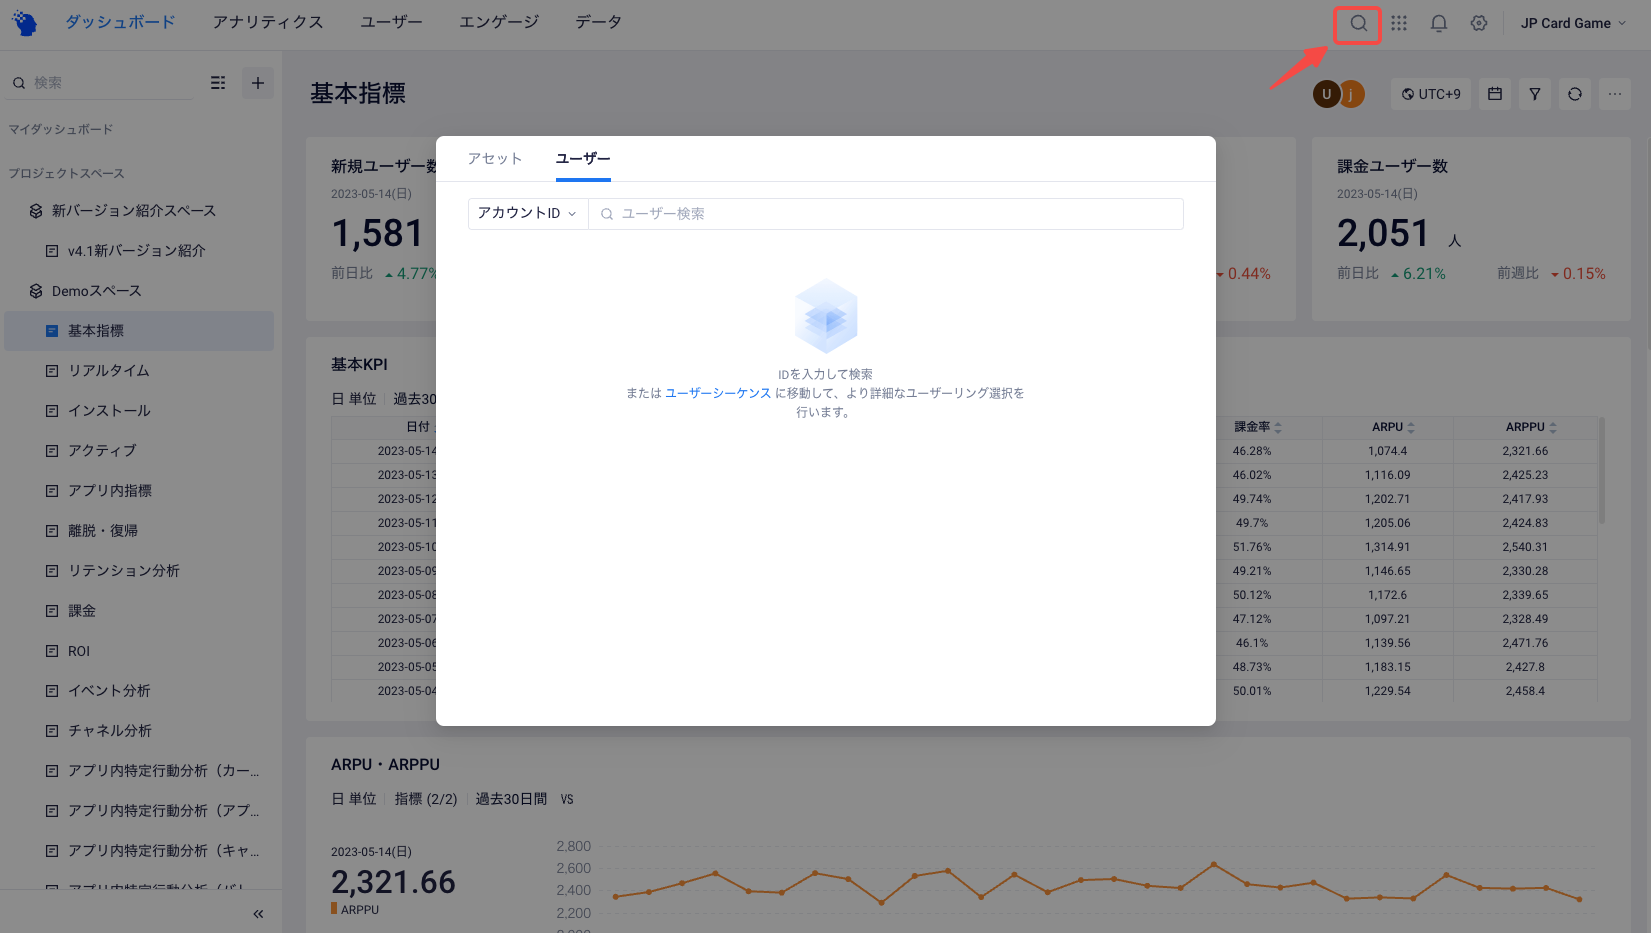Open the search icon in top bar
Viewport: 1651px width, 933px height.
click(x=1358, y=24)
